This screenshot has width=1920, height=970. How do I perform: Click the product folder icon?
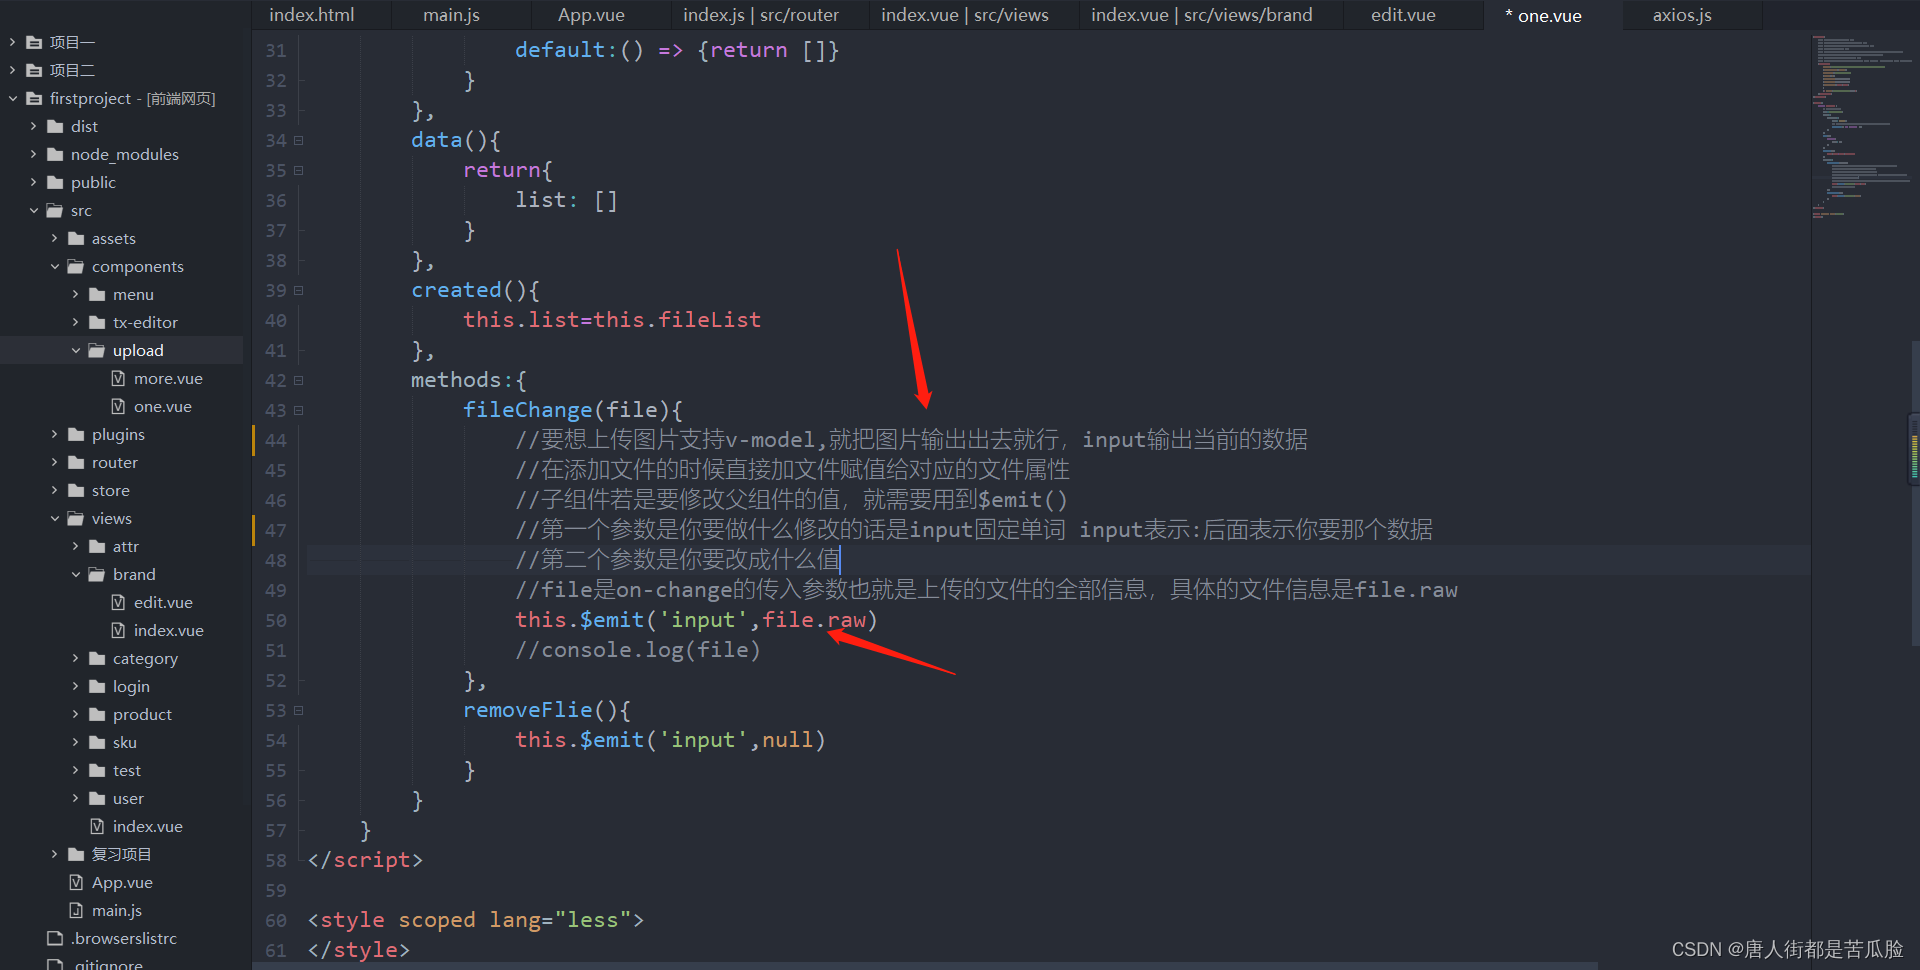pyautogui.click(x=97, y=714)
